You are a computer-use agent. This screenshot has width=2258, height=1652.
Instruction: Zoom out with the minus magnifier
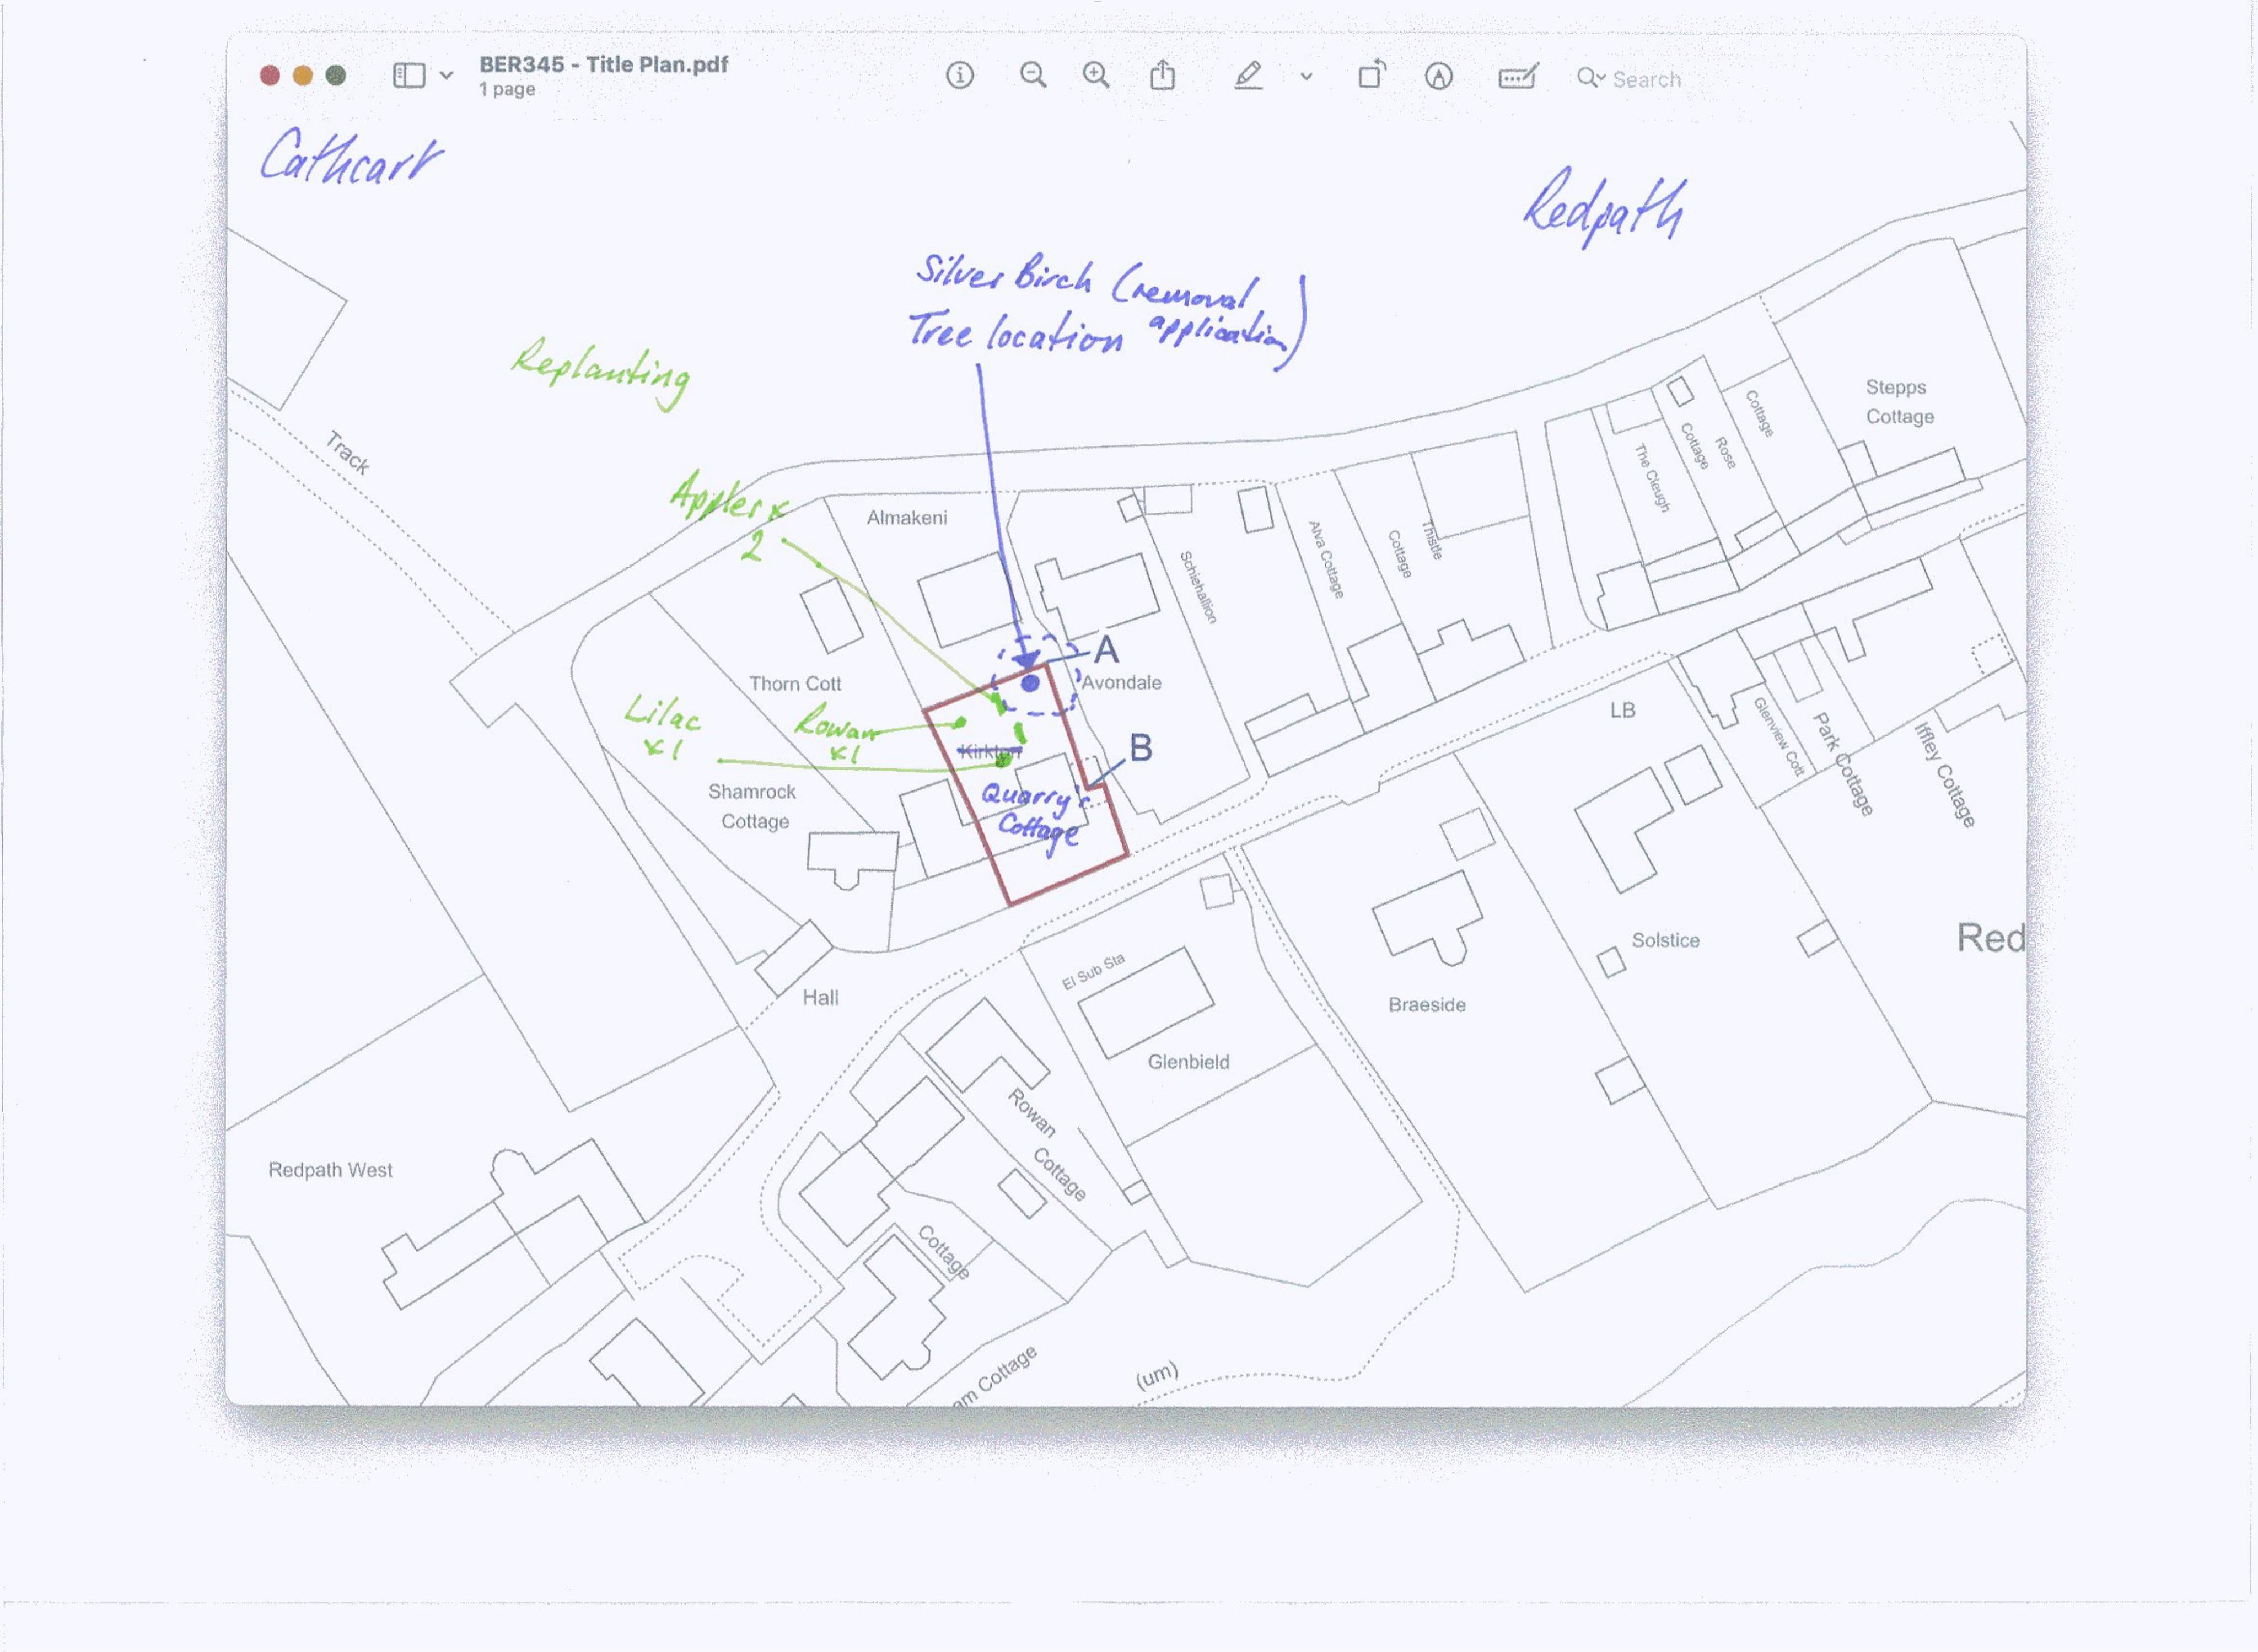tap(1033, 75)
